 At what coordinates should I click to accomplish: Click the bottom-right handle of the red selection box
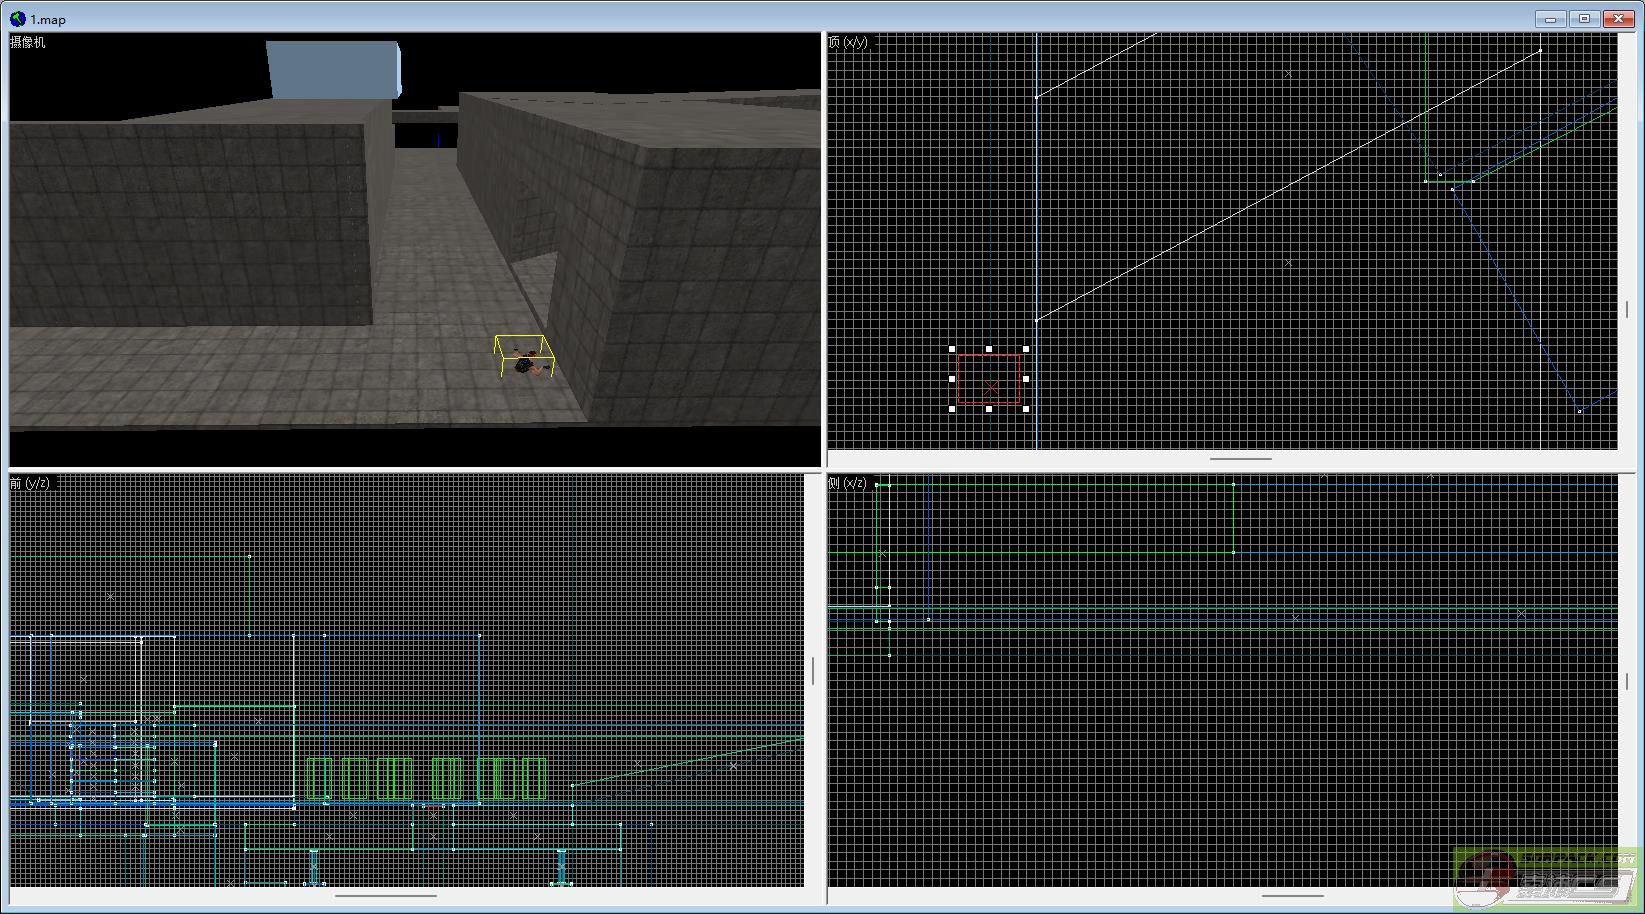(1026, 409)
